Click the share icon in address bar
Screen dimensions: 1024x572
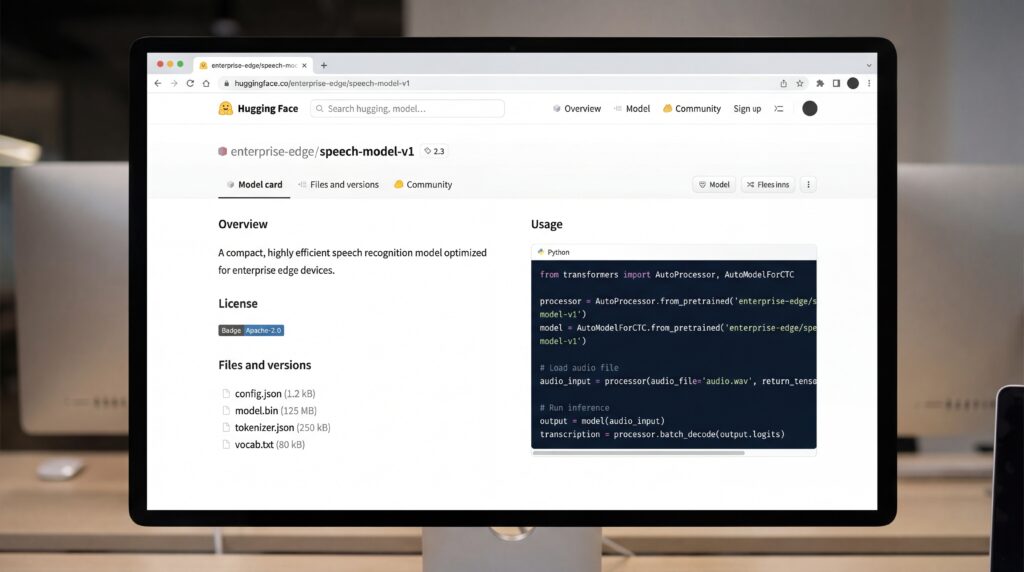click(783, 83)
